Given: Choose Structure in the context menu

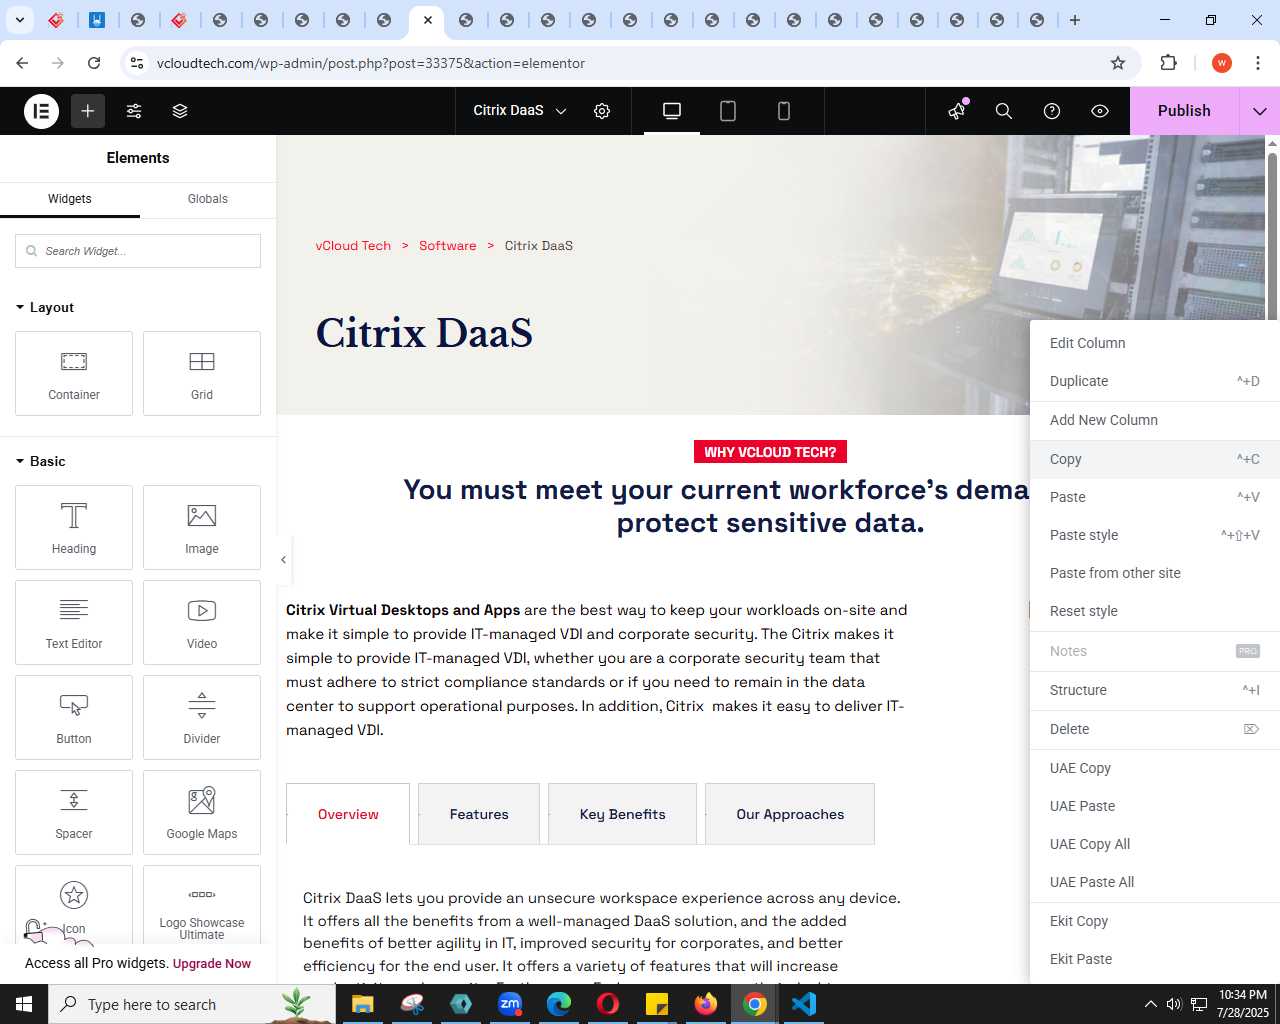Looking at the screenshot, I should pyautogui.click(x=1155, y=690).
